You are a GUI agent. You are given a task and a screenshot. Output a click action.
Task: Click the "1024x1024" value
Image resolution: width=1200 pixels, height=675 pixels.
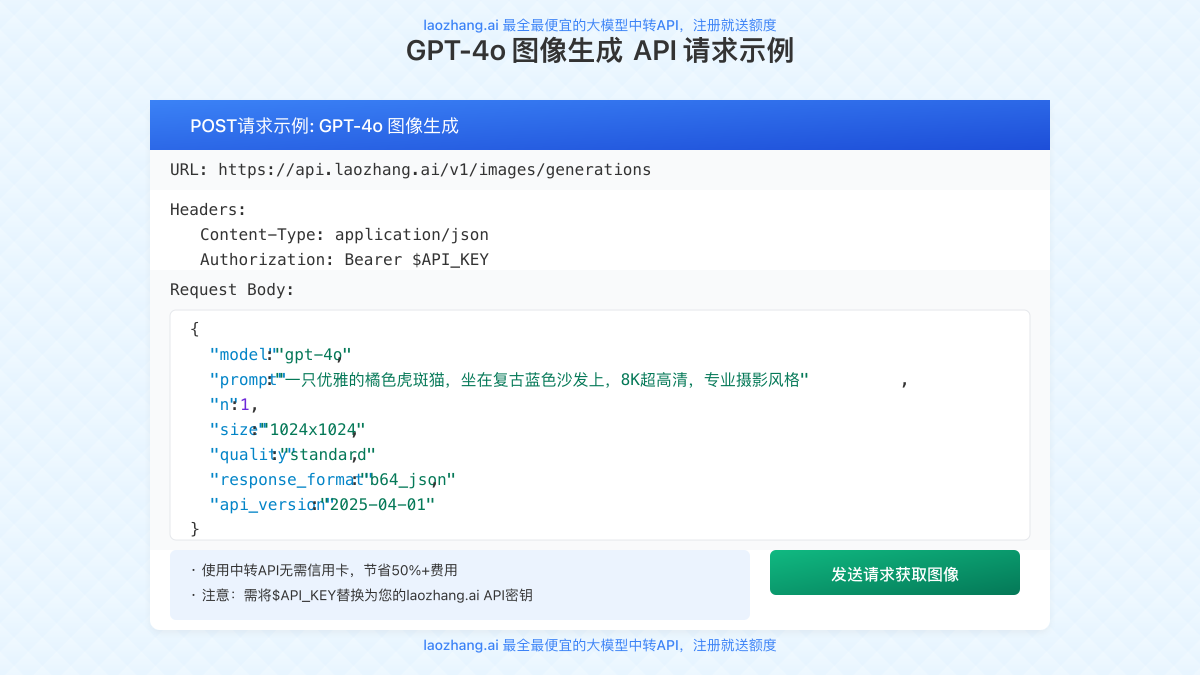[311, 430]
